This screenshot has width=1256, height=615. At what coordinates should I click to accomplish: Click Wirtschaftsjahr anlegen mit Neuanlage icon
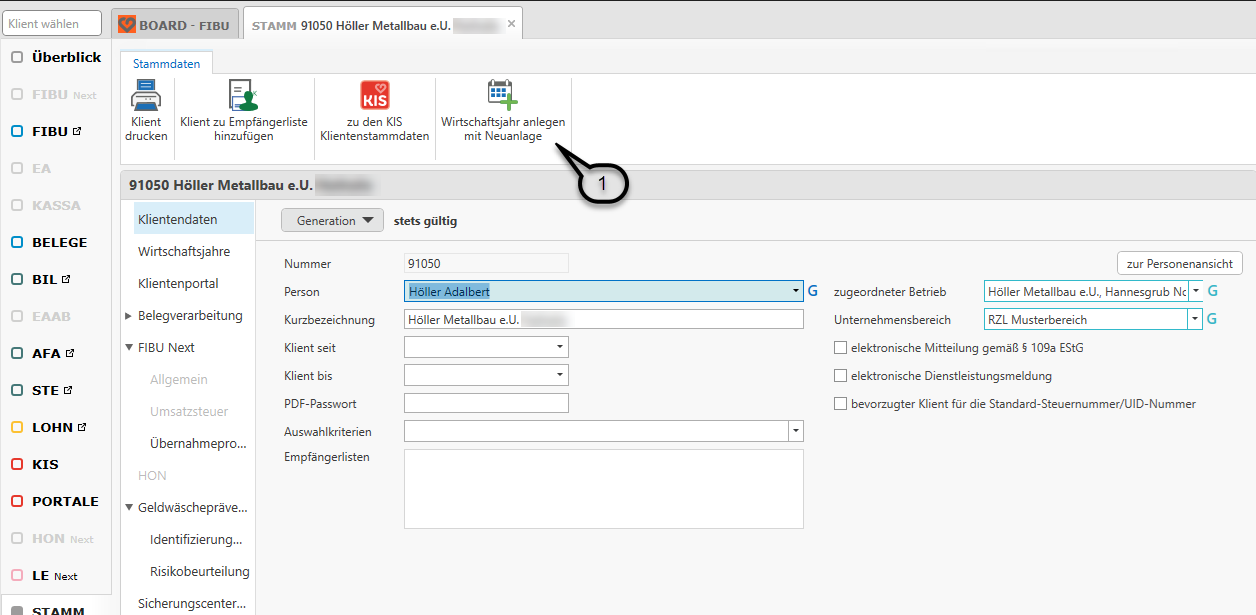coord(502,95)
